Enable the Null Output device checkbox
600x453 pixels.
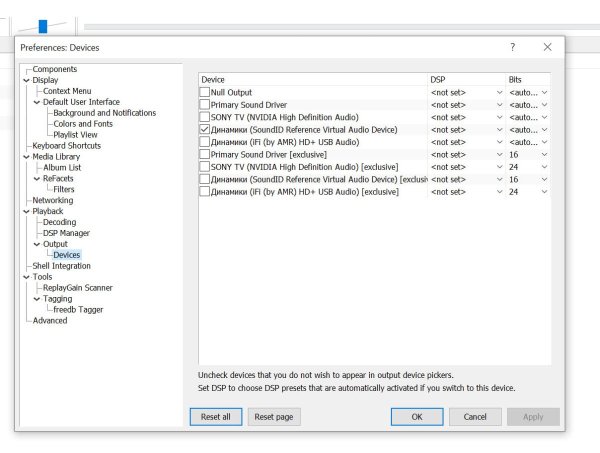coord(205,92)
